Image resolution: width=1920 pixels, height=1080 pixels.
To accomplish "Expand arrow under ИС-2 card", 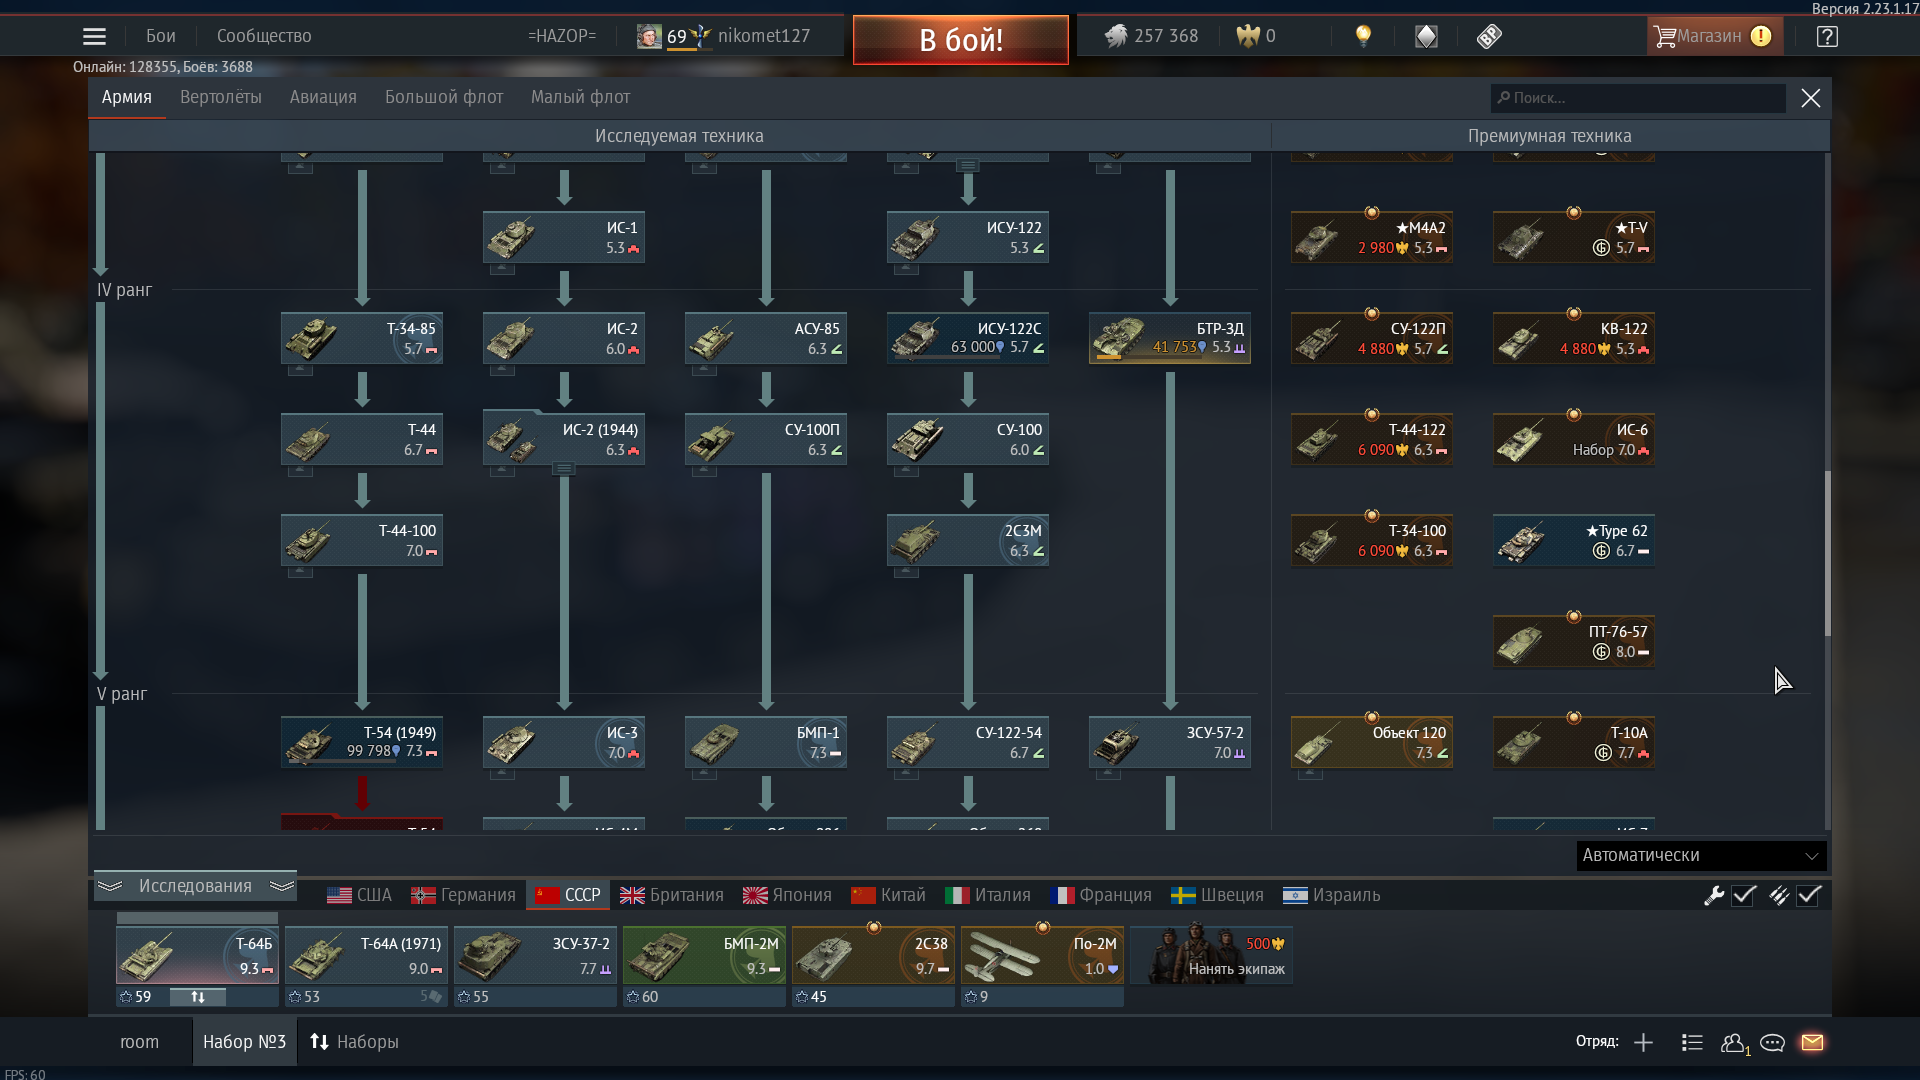I will pos(502,370).
